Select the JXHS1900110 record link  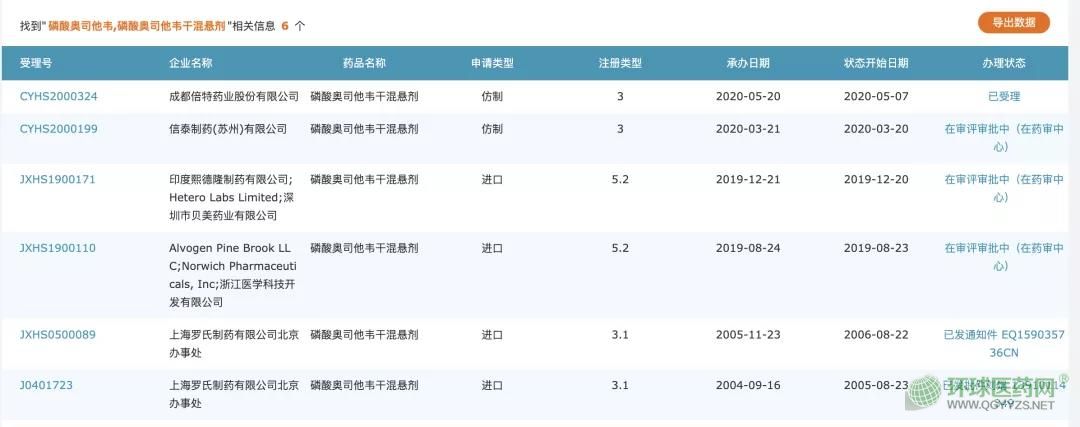coord(57,248)
